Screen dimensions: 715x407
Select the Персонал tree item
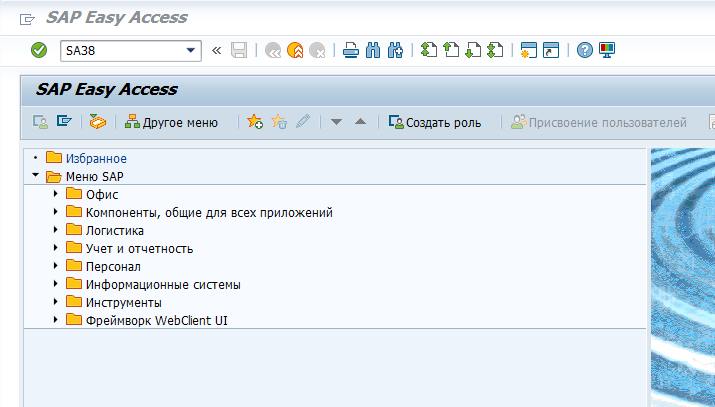pos(113,266)
